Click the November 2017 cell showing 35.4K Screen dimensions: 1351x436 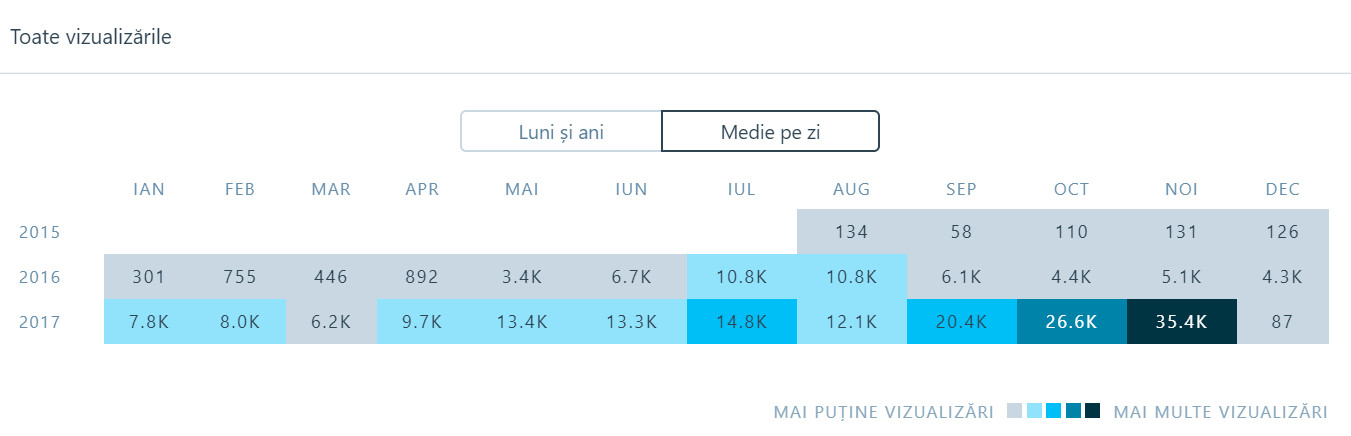(x=1181, y=322)
